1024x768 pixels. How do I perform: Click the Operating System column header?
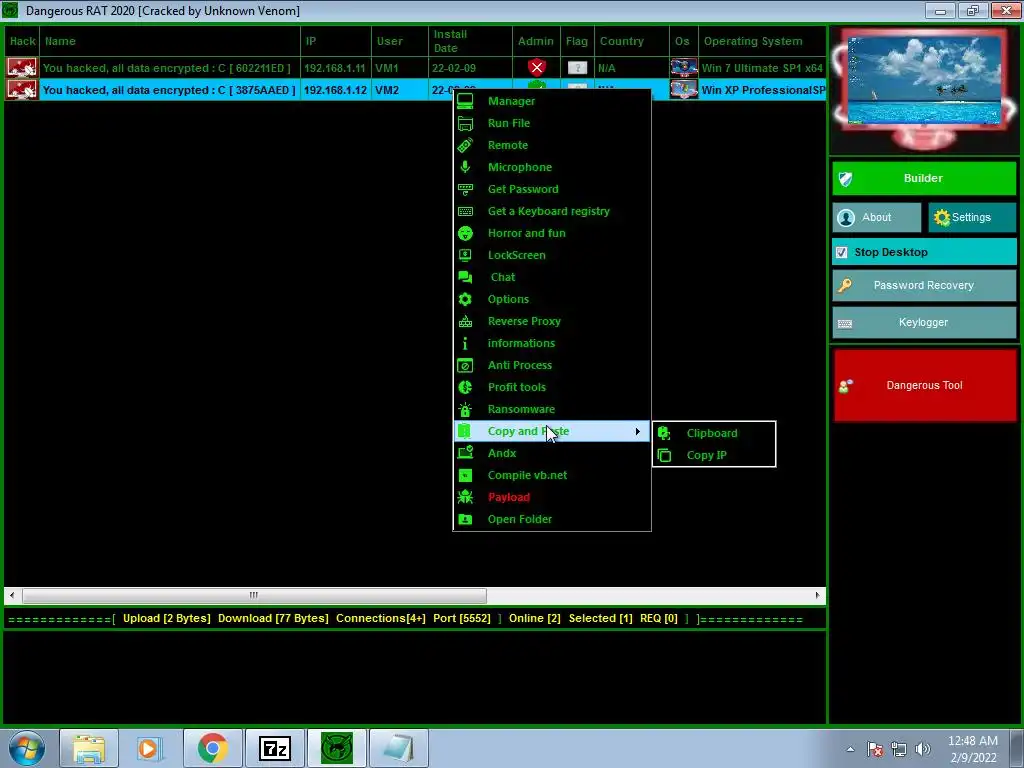[761, 41]
